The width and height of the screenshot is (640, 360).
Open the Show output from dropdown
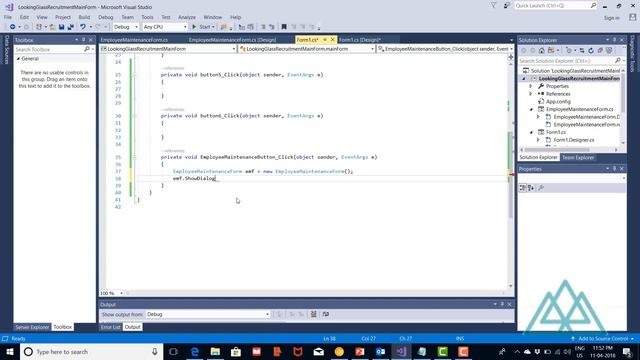click(208, 314)
